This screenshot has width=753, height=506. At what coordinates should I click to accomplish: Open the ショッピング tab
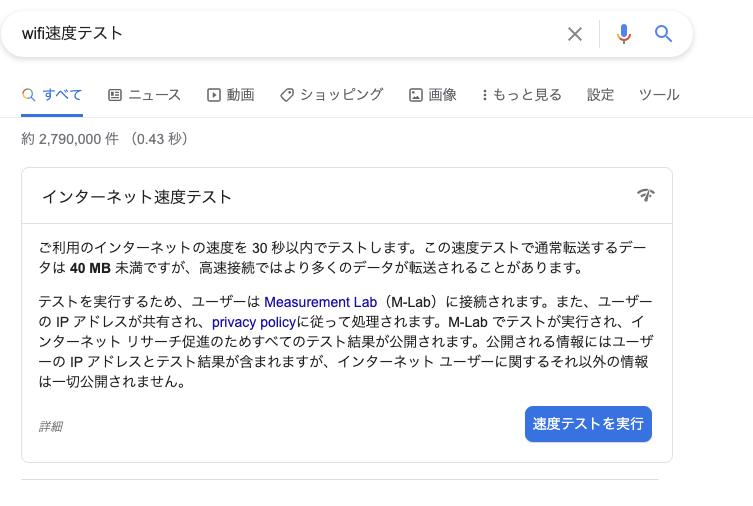tap(341, 95)
